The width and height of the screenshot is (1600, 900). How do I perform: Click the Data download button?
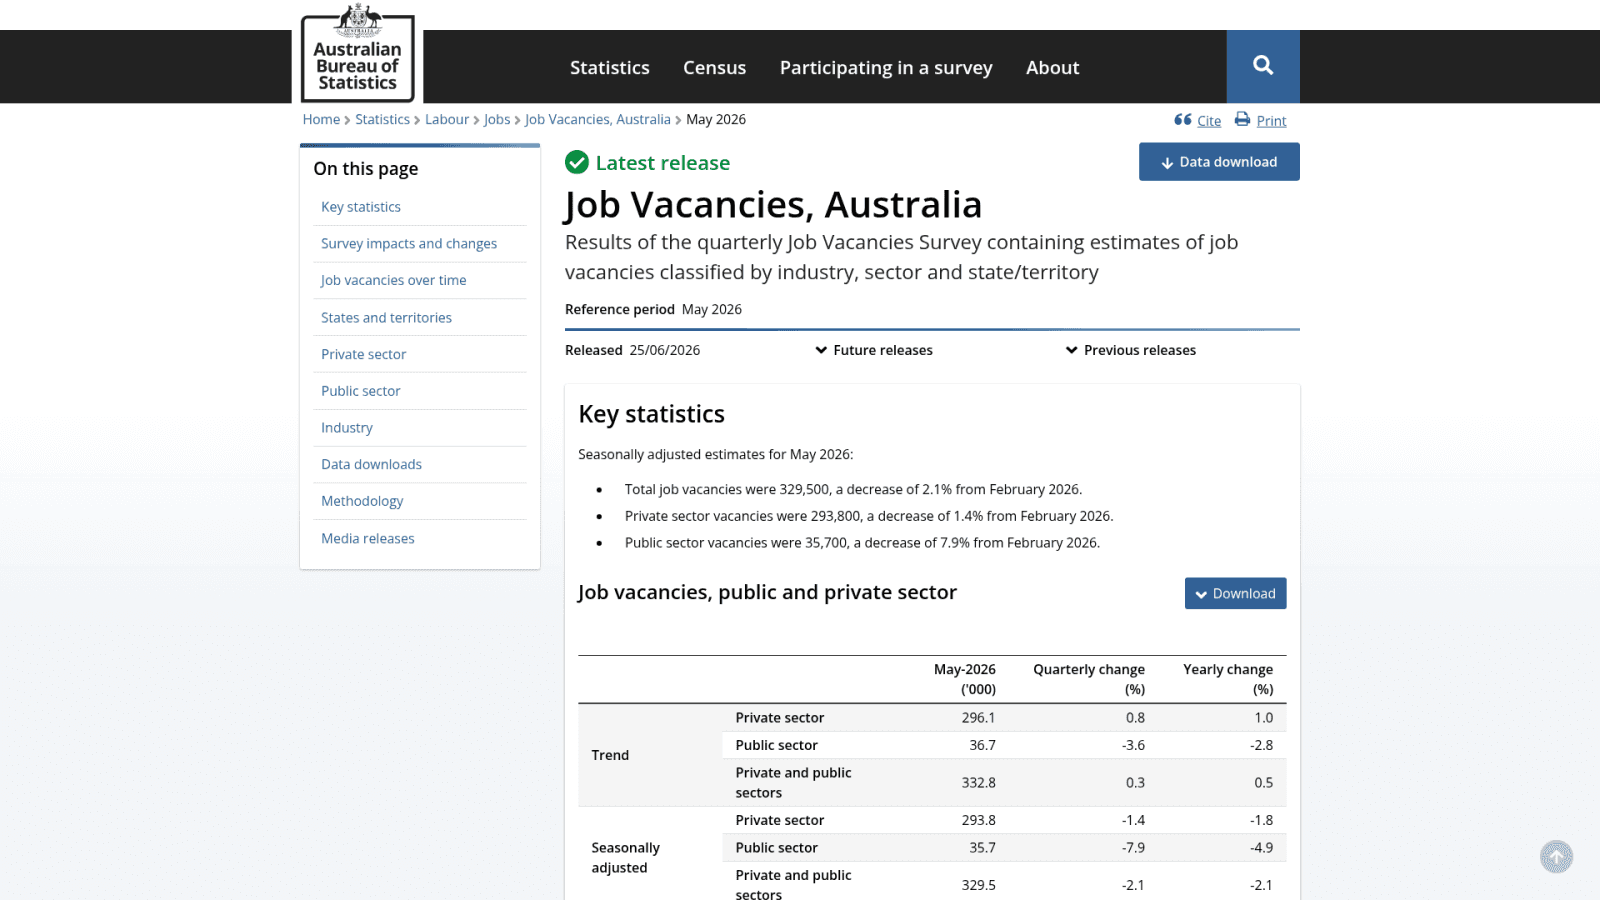pyautogui.click(x=1219, y=162)
